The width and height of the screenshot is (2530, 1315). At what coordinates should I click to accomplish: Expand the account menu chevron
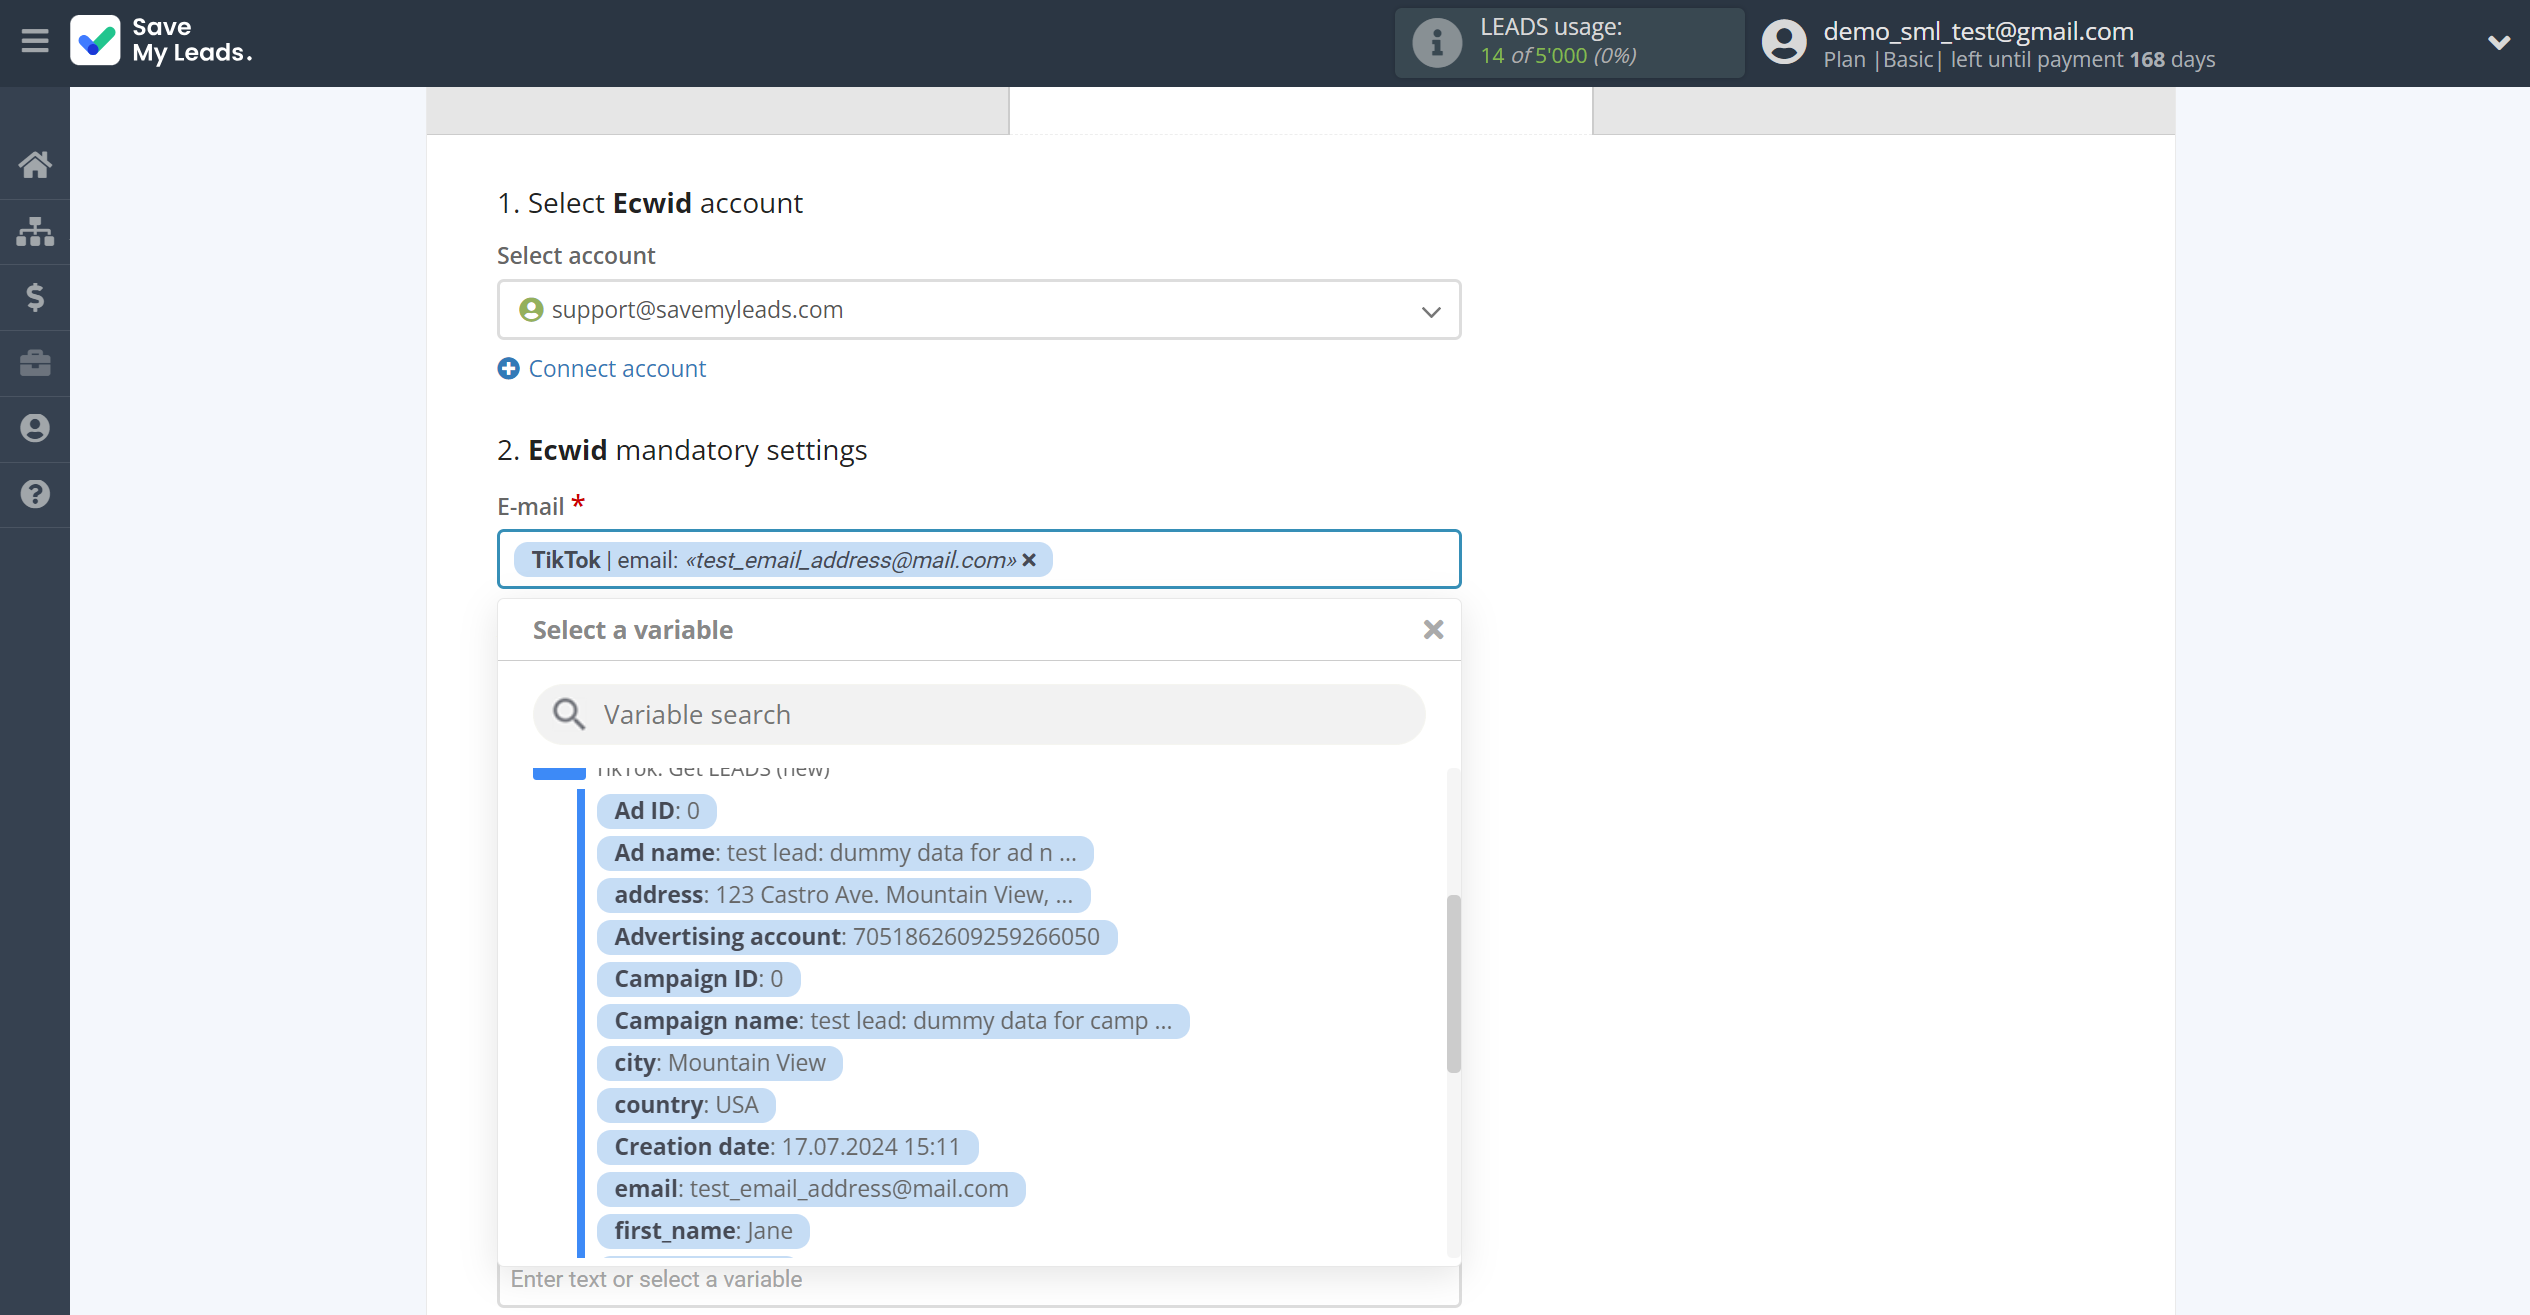[2498, 42]
